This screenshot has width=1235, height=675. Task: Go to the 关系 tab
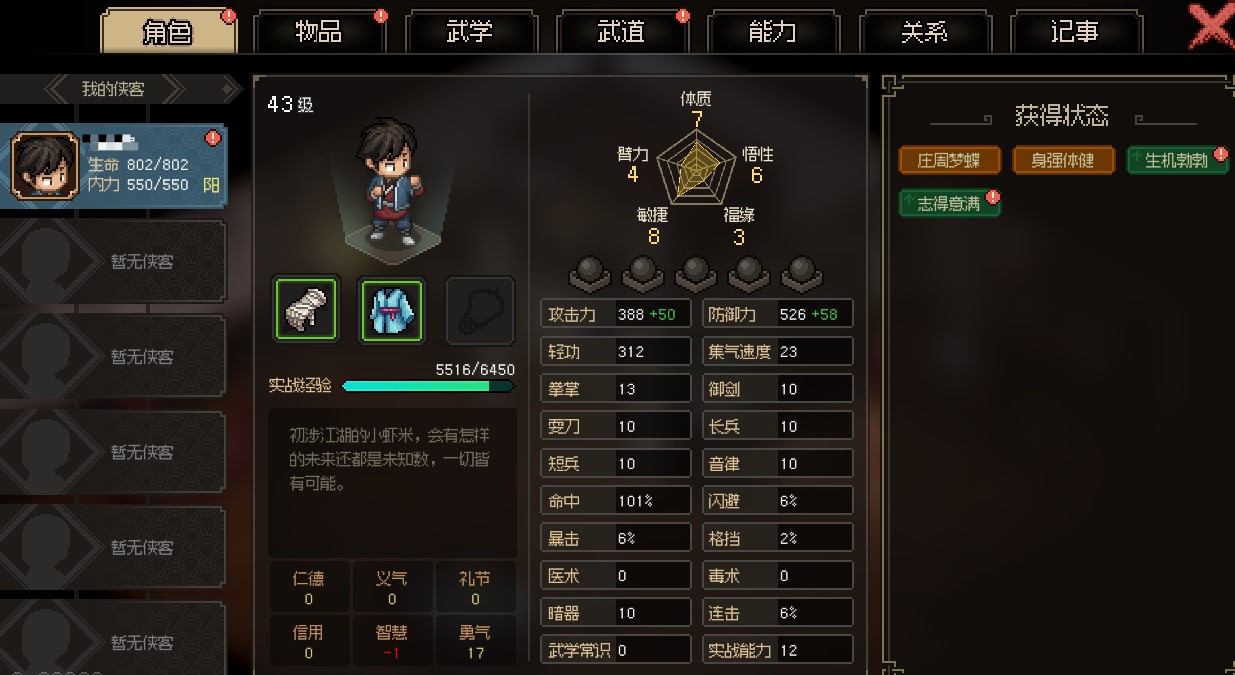click(924, 32)
